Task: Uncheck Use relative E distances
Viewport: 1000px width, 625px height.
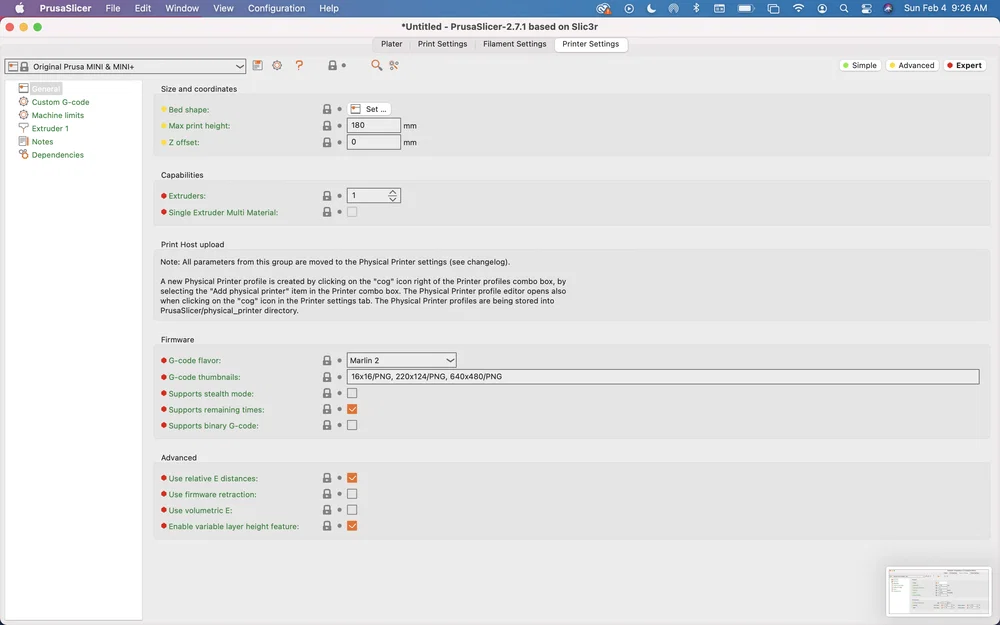Action: [x=352, y=478]
